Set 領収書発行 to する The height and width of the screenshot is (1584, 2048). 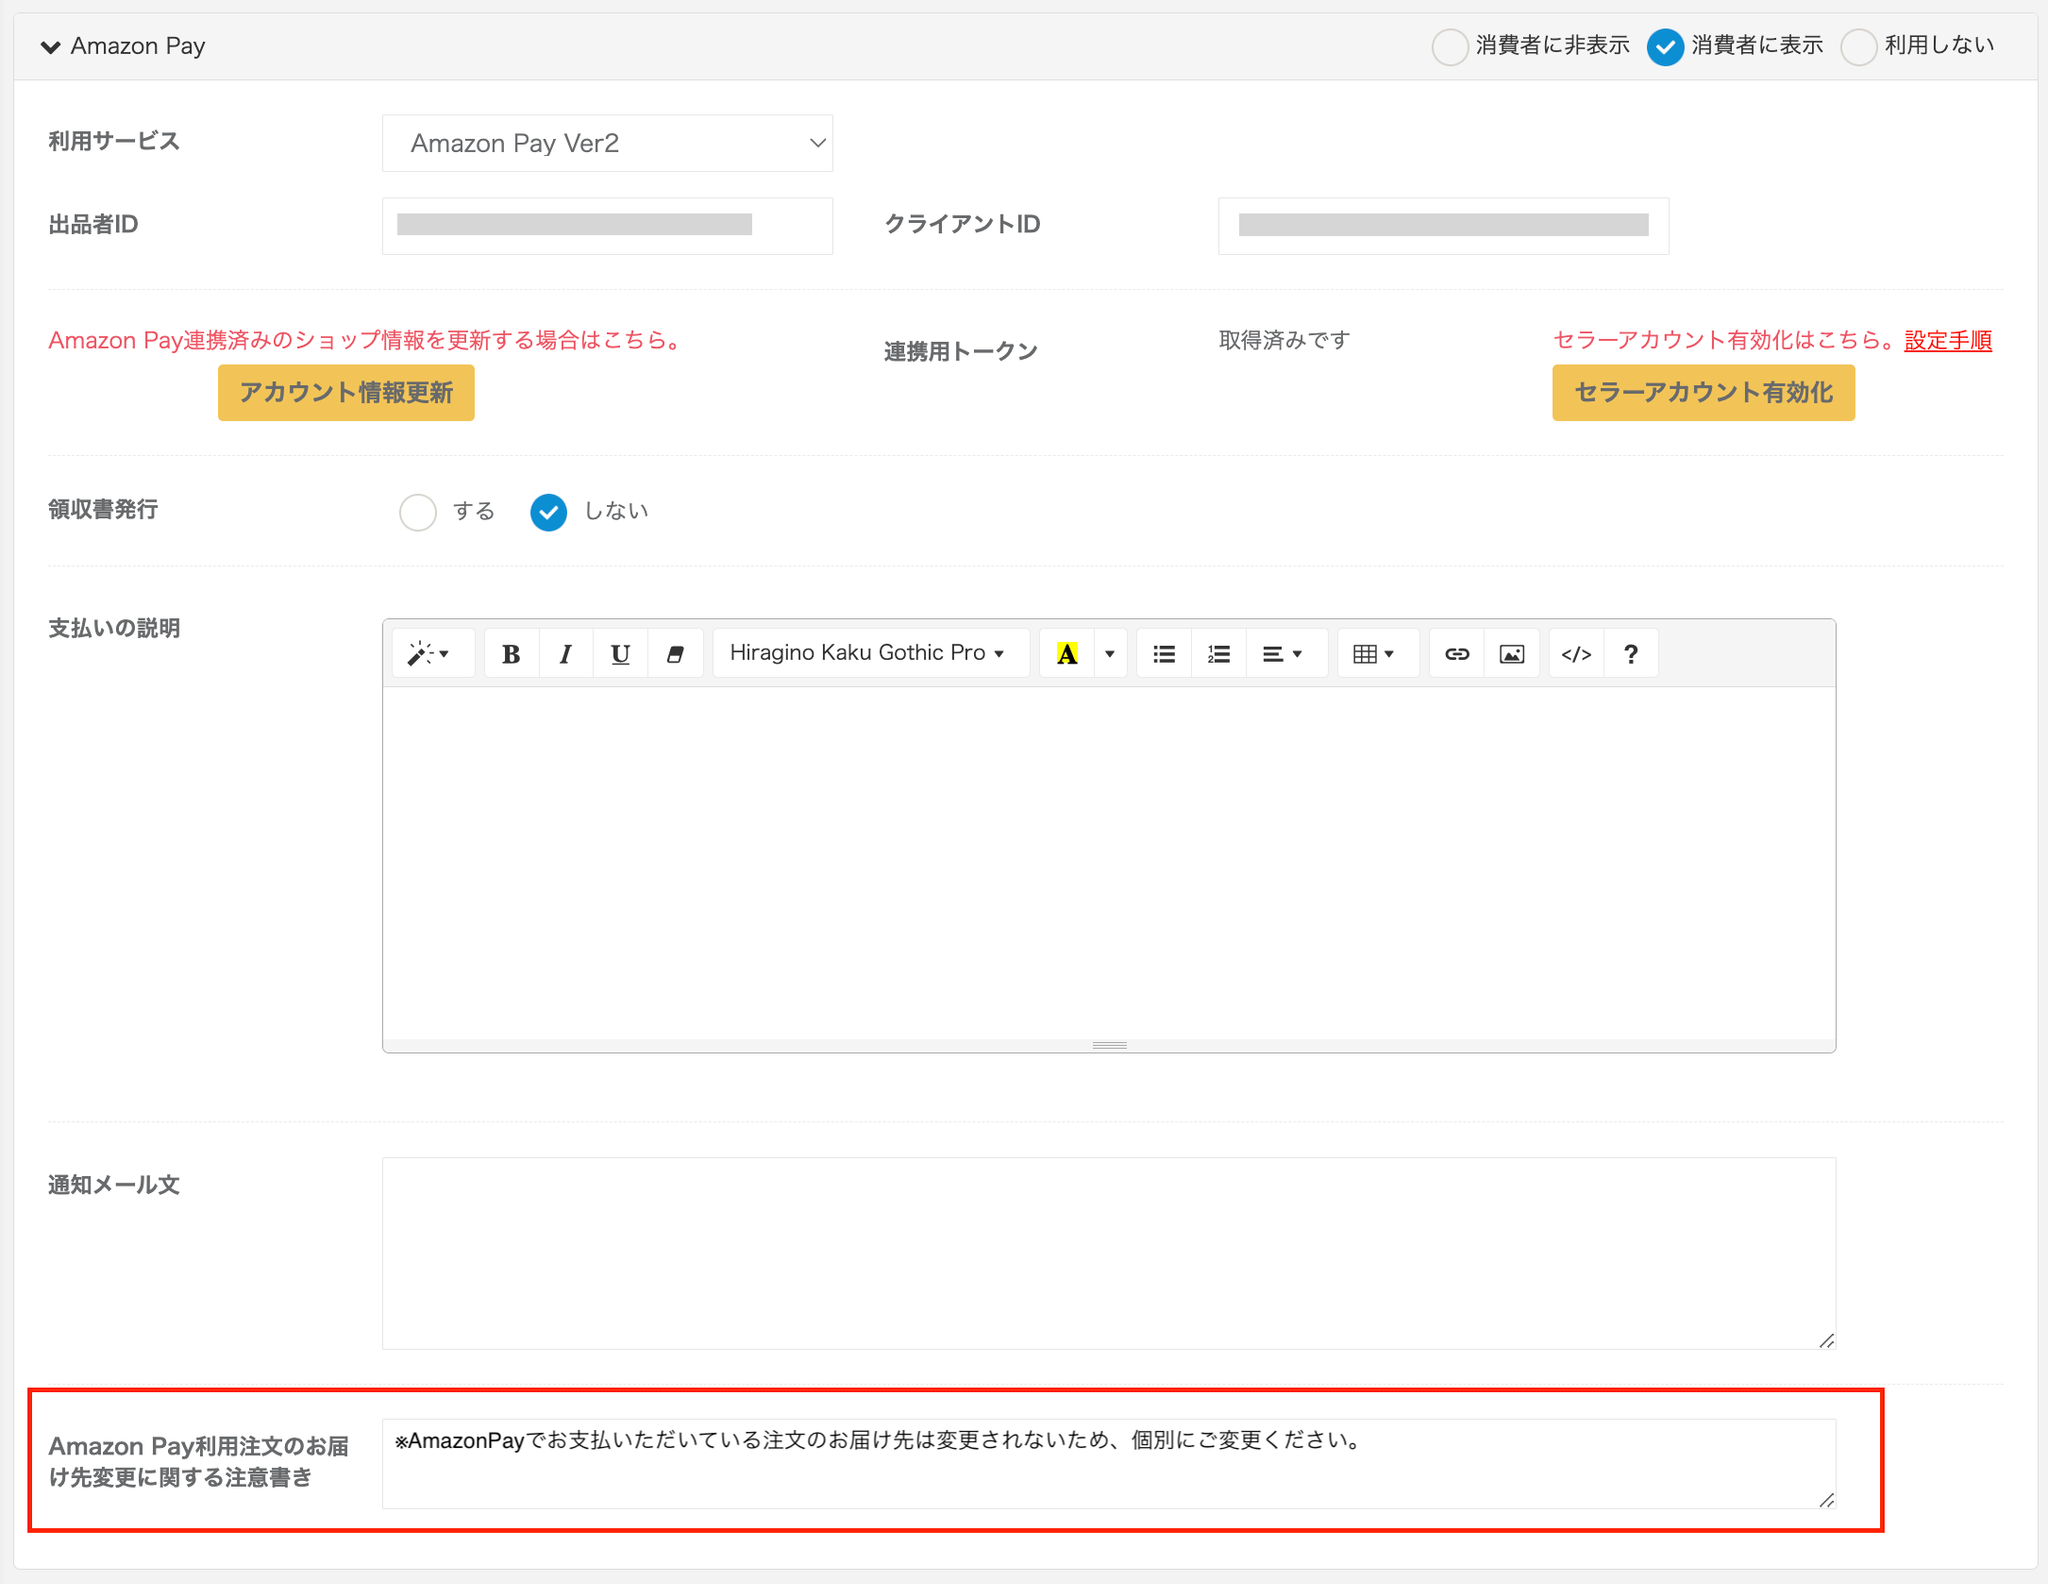418,512
